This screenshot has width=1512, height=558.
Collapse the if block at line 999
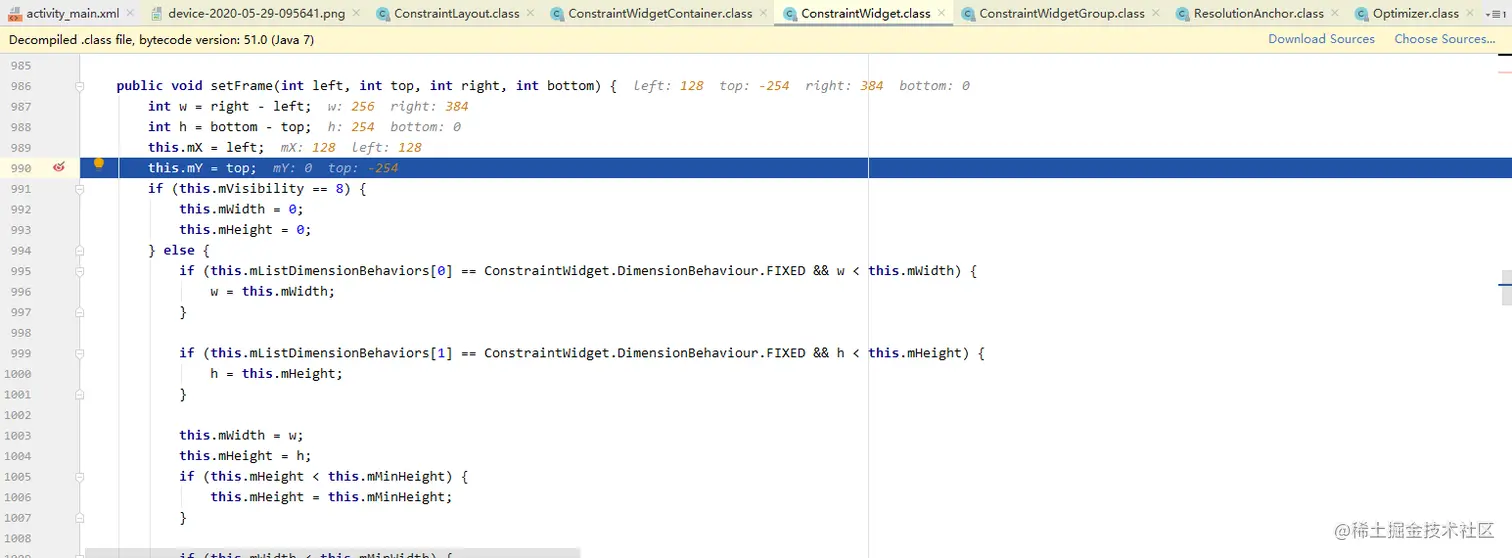80,353
